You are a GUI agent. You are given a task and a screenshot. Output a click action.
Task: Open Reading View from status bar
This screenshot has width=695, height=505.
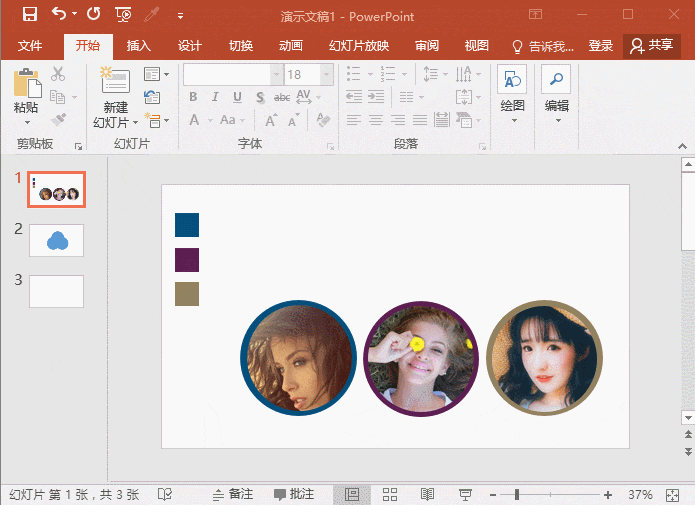pyautogui.click(x=427, y=495)
